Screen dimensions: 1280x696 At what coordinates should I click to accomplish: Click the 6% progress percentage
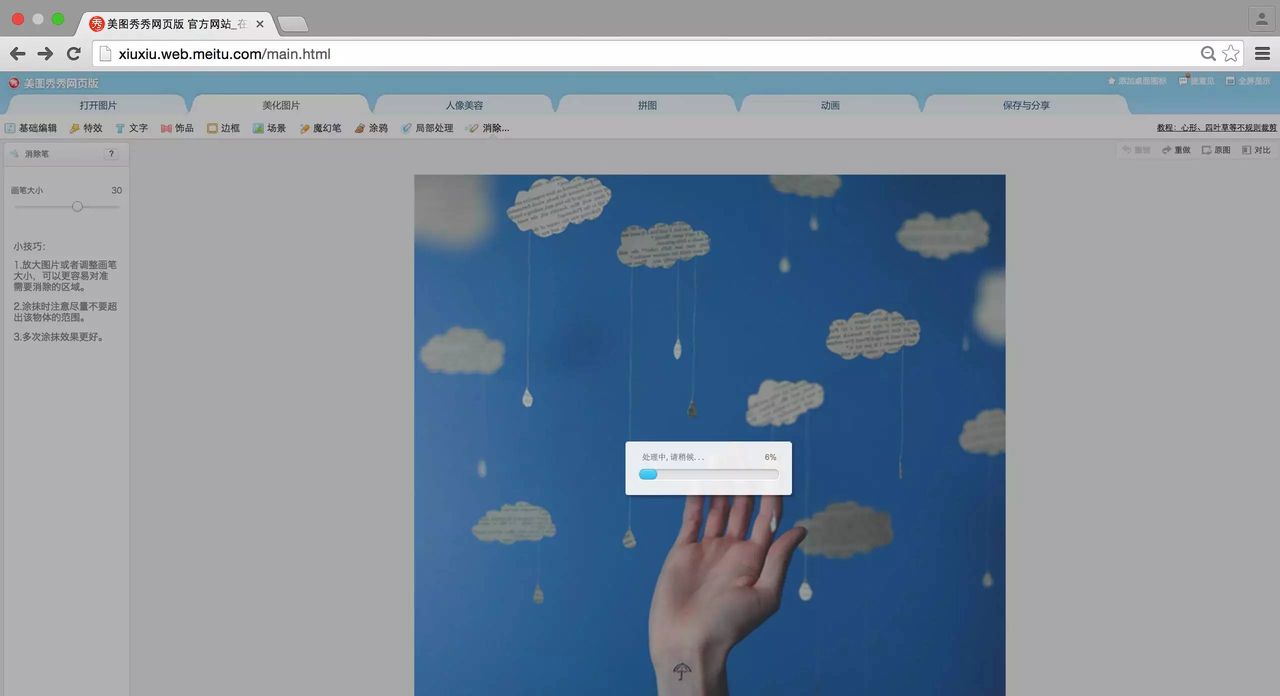770,457
